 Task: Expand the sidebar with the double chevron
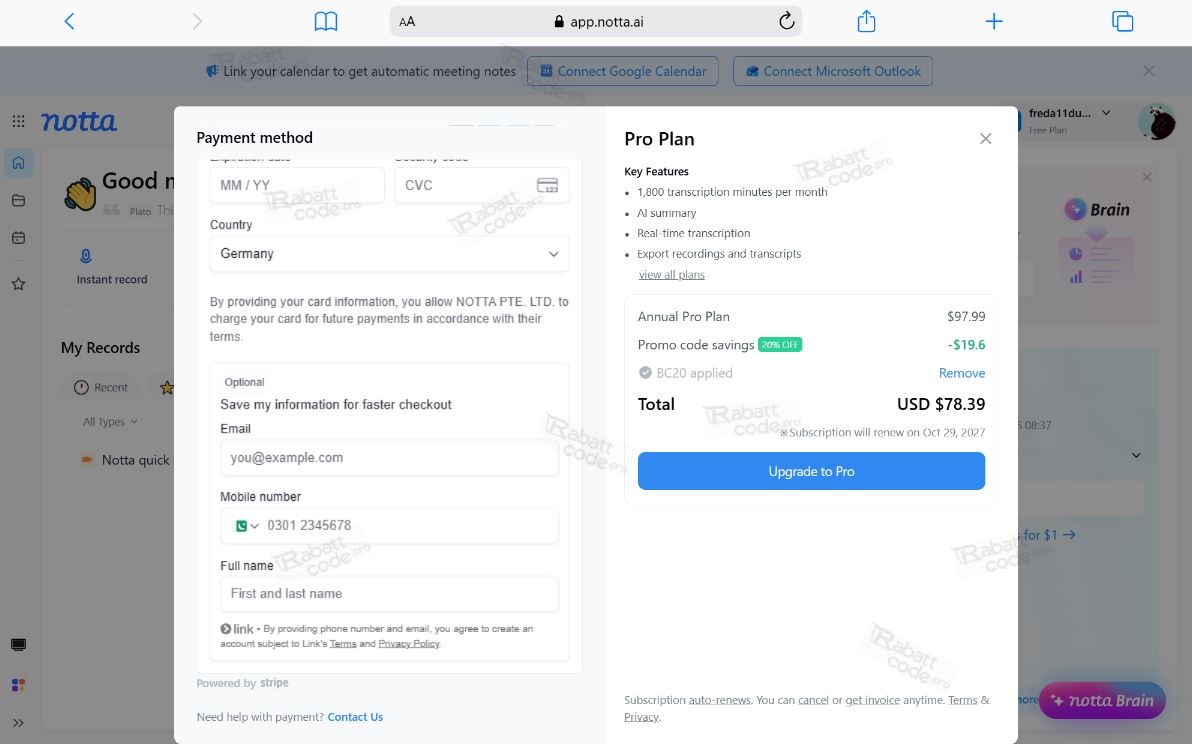click(18, 723)
